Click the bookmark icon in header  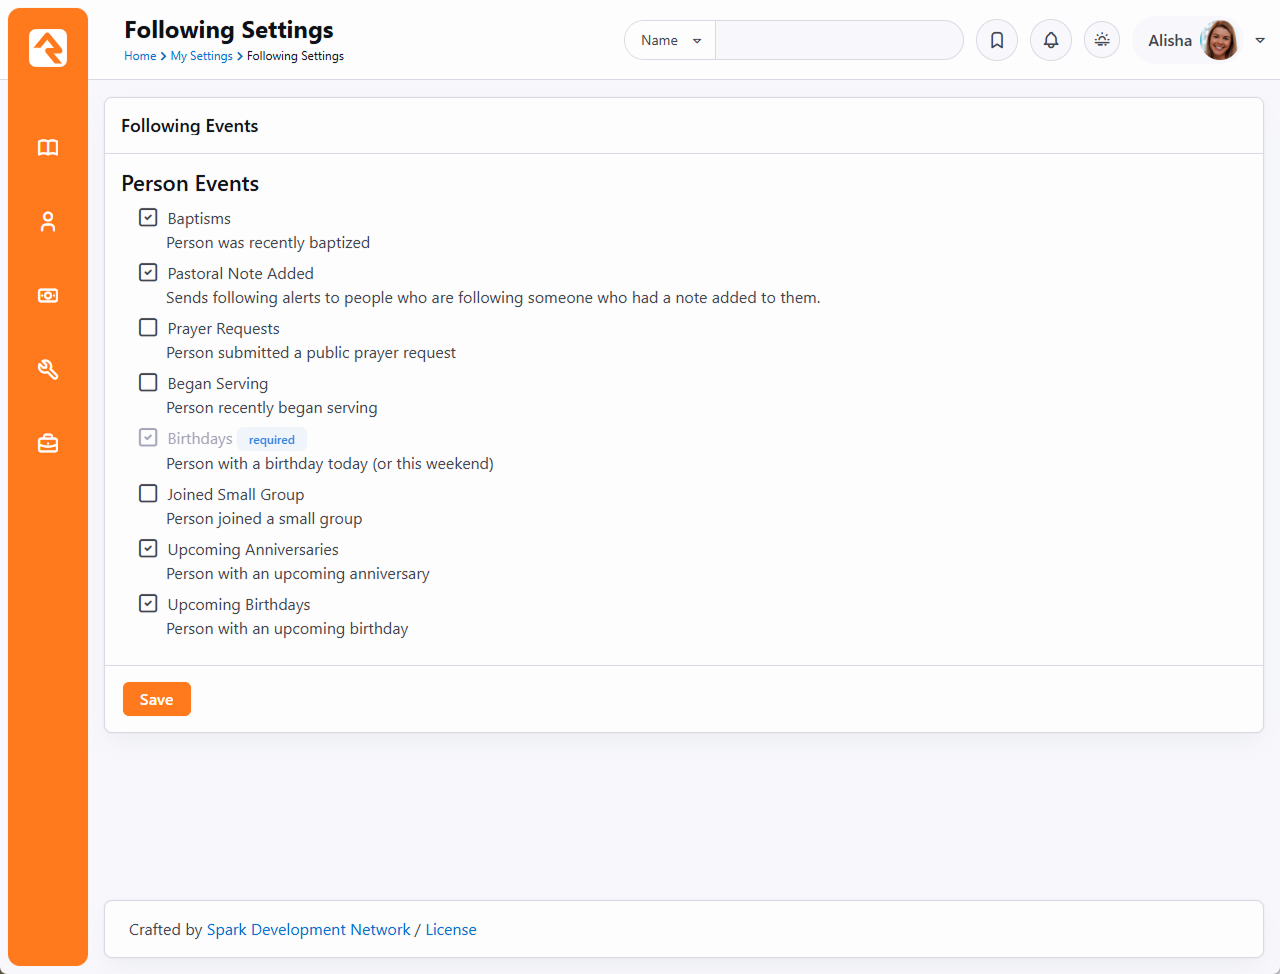(997, 41)
